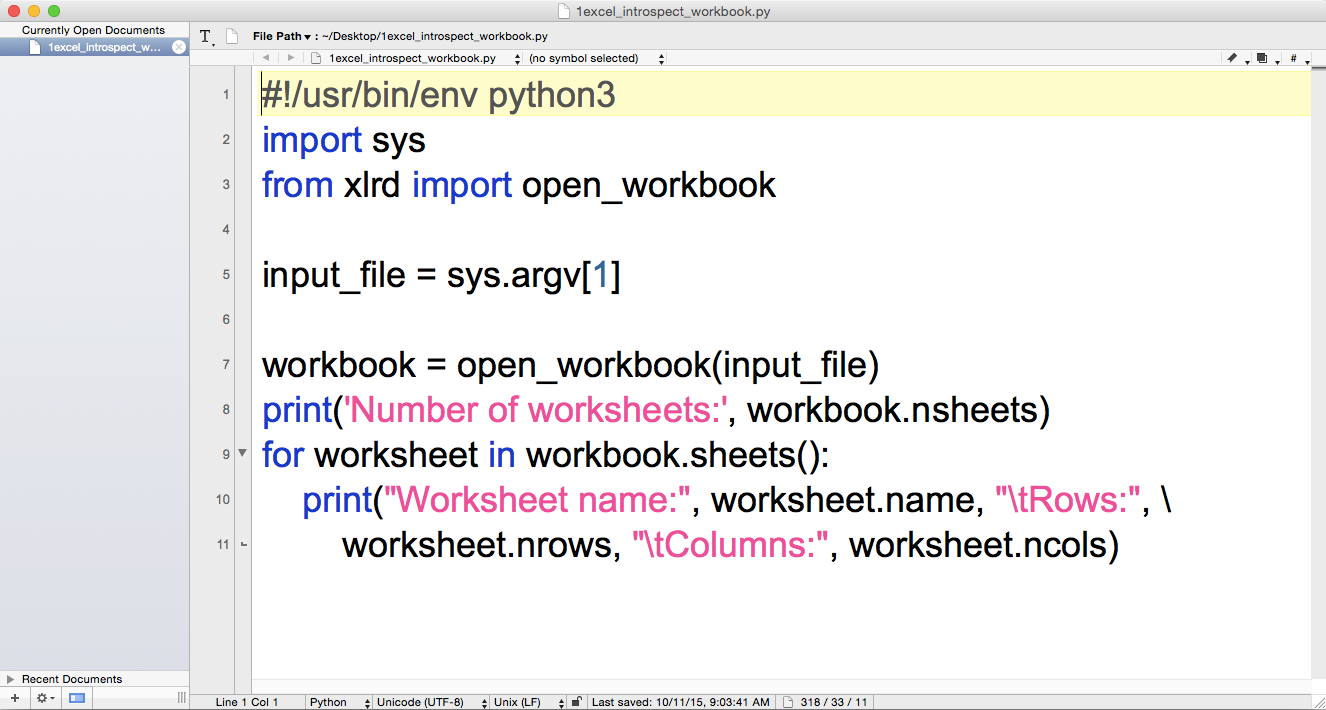Select 1excel_introspect_w... in the open documents list

tap(95, 46)
